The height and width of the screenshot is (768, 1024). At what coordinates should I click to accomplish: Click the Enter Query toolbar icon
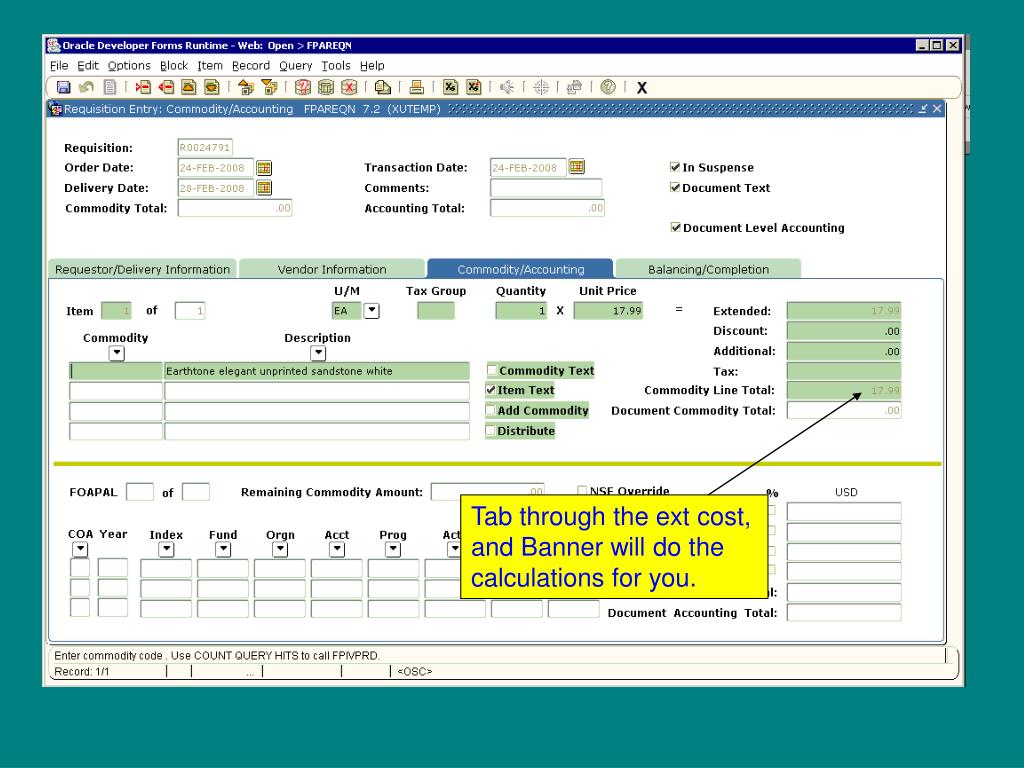tap(302, 87)
